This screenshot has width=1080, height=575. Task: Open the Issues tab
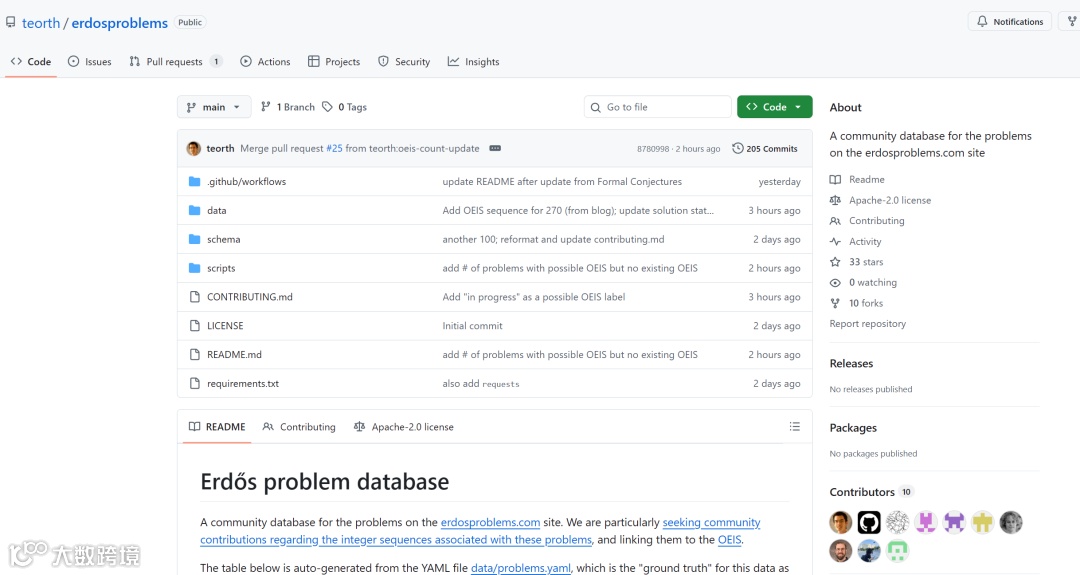coord(90,61)
